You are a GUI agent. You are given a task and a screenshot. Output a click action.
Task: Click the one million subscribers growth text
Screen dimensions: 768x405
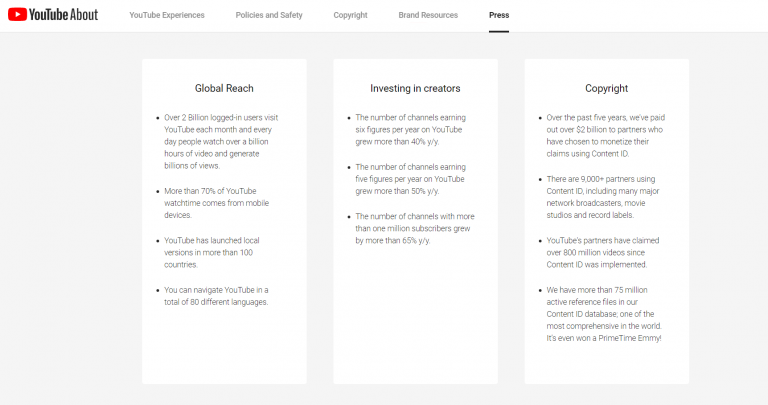click(413, 229)
